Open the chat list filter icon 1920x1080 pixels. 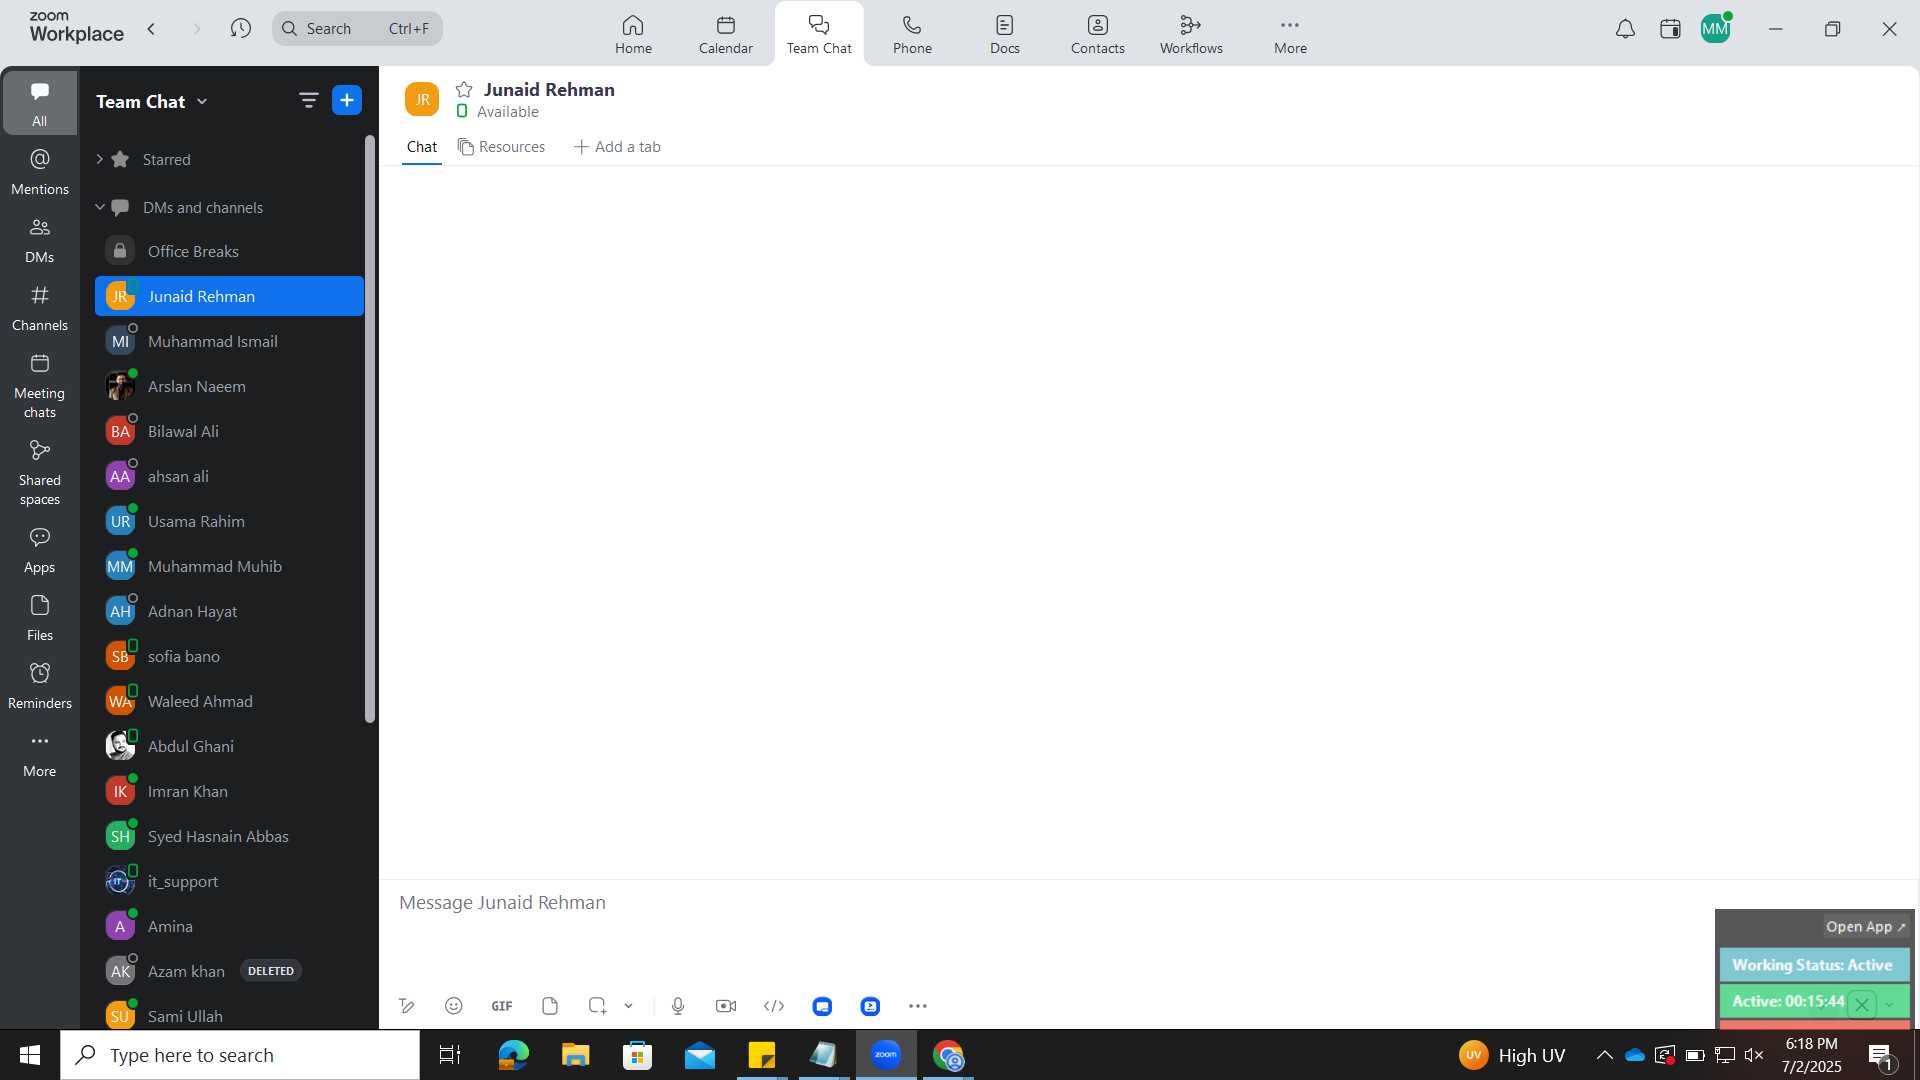pyautogui.click(x=308, y=100)
